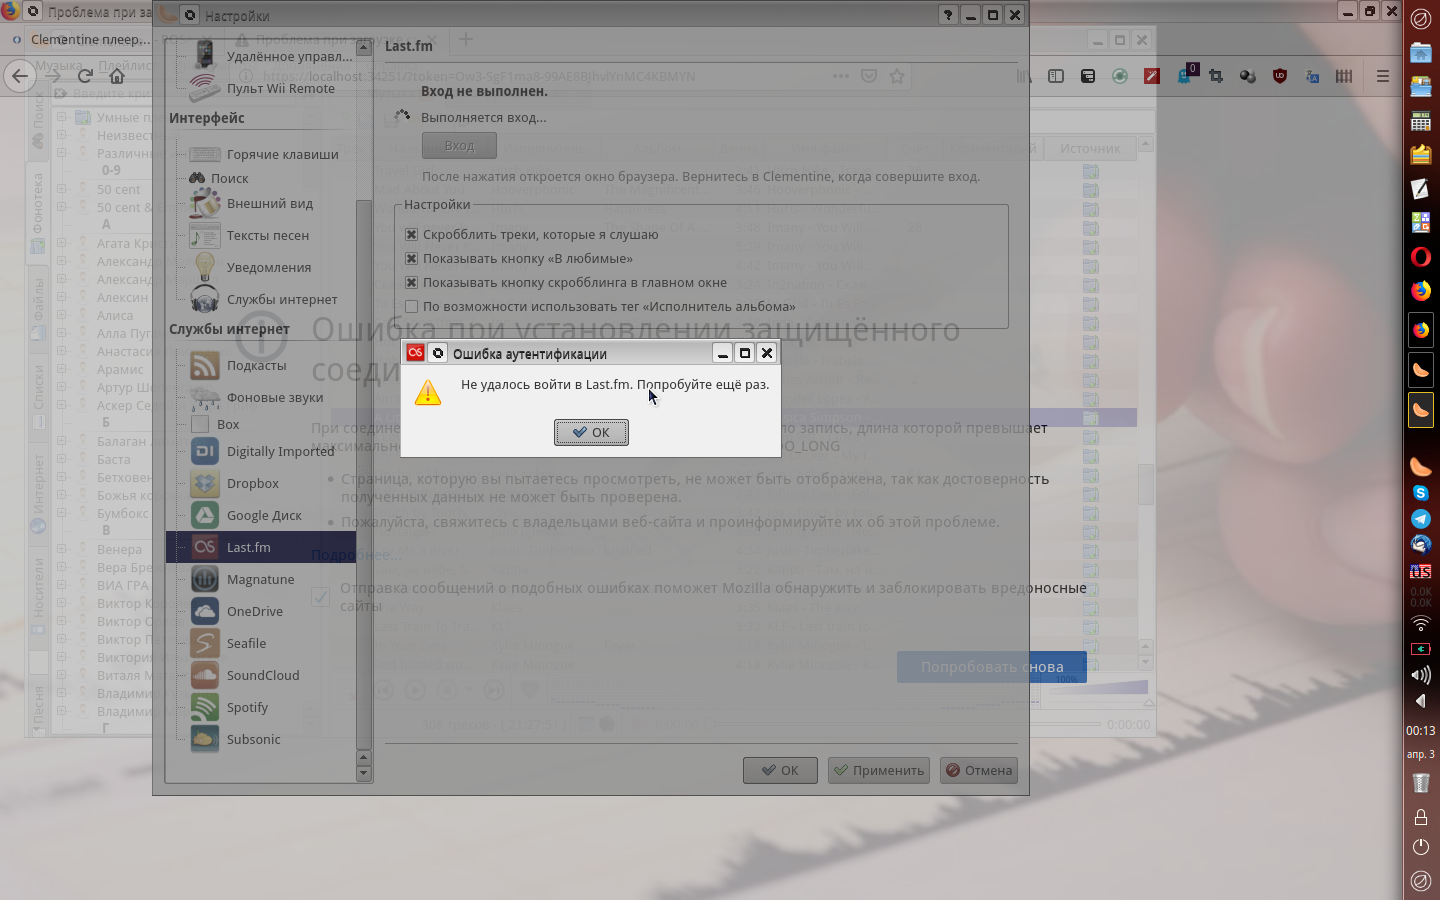Open the Firefox hamburger menu
Screen dimensions: 1440x900
pyautogui.click(x=1383, y=76)
